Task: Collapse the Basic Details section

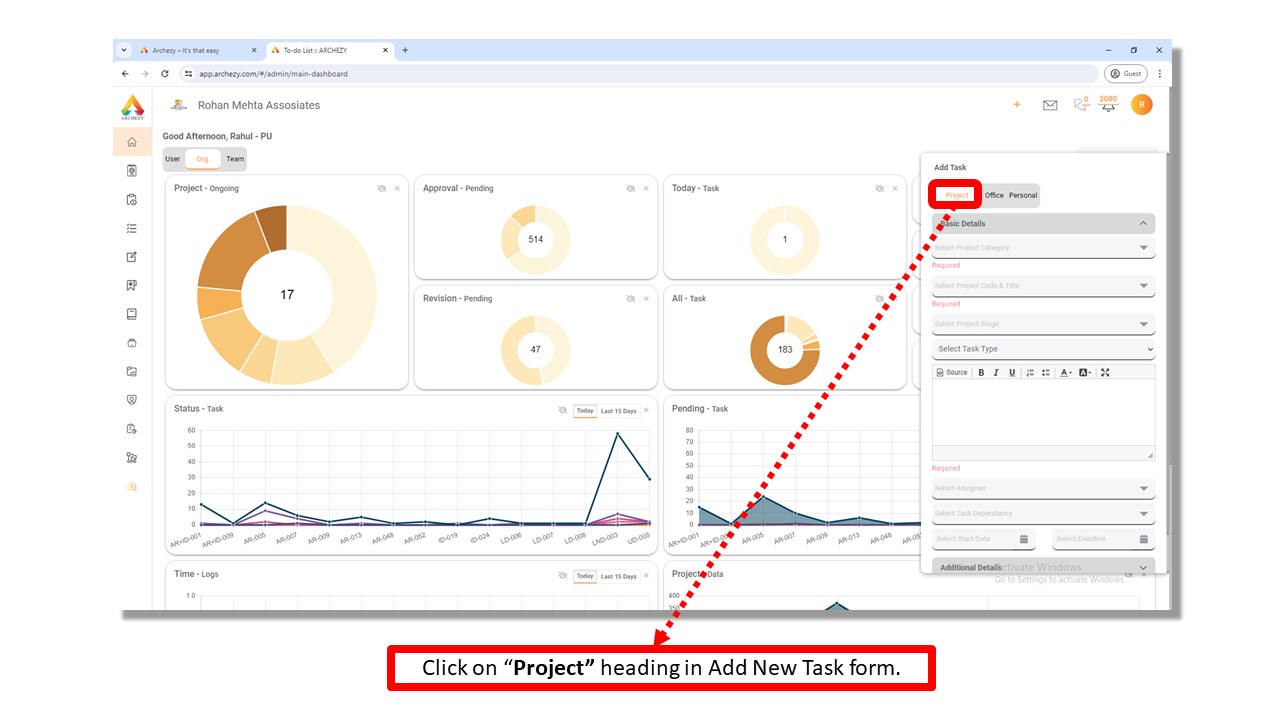Action: [x=1043, y=224]
